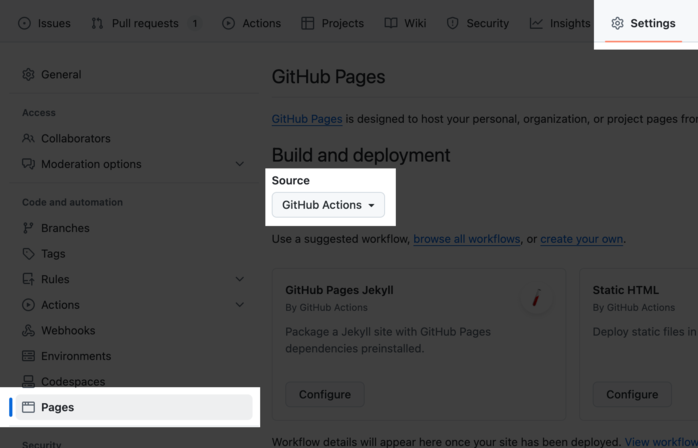Click the Security shield icon
The height and width of the screenshot is (448, 698).
(x=453, y=23)
